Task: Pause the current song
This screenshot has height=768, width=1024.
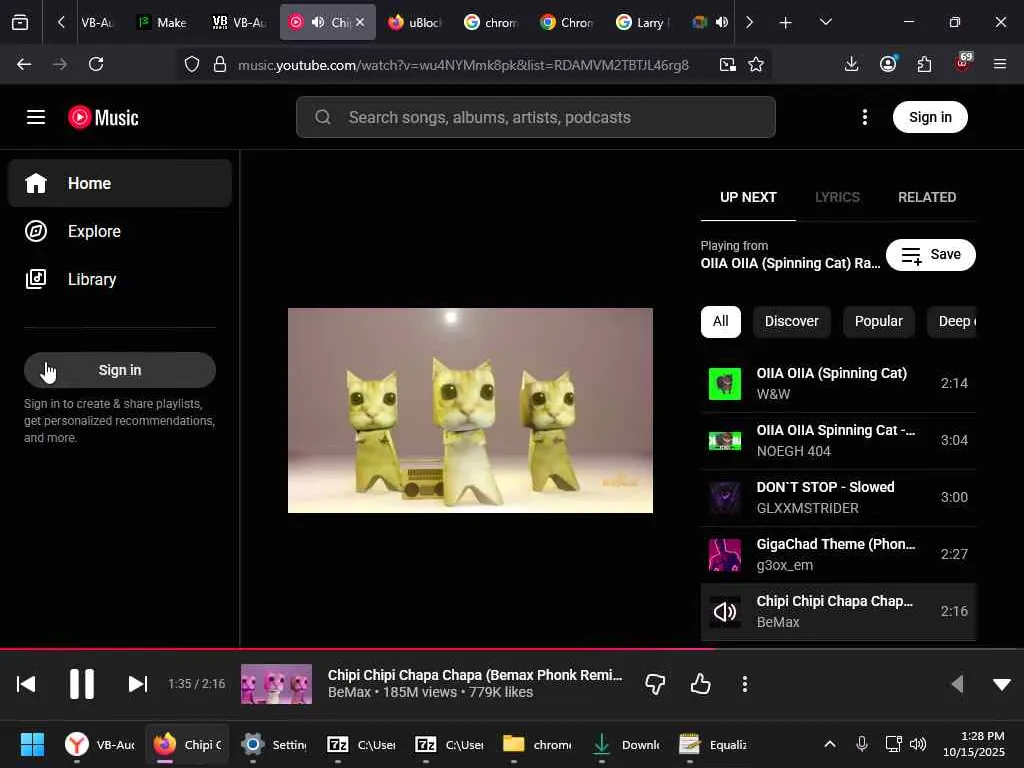Action: click(82, 684)
